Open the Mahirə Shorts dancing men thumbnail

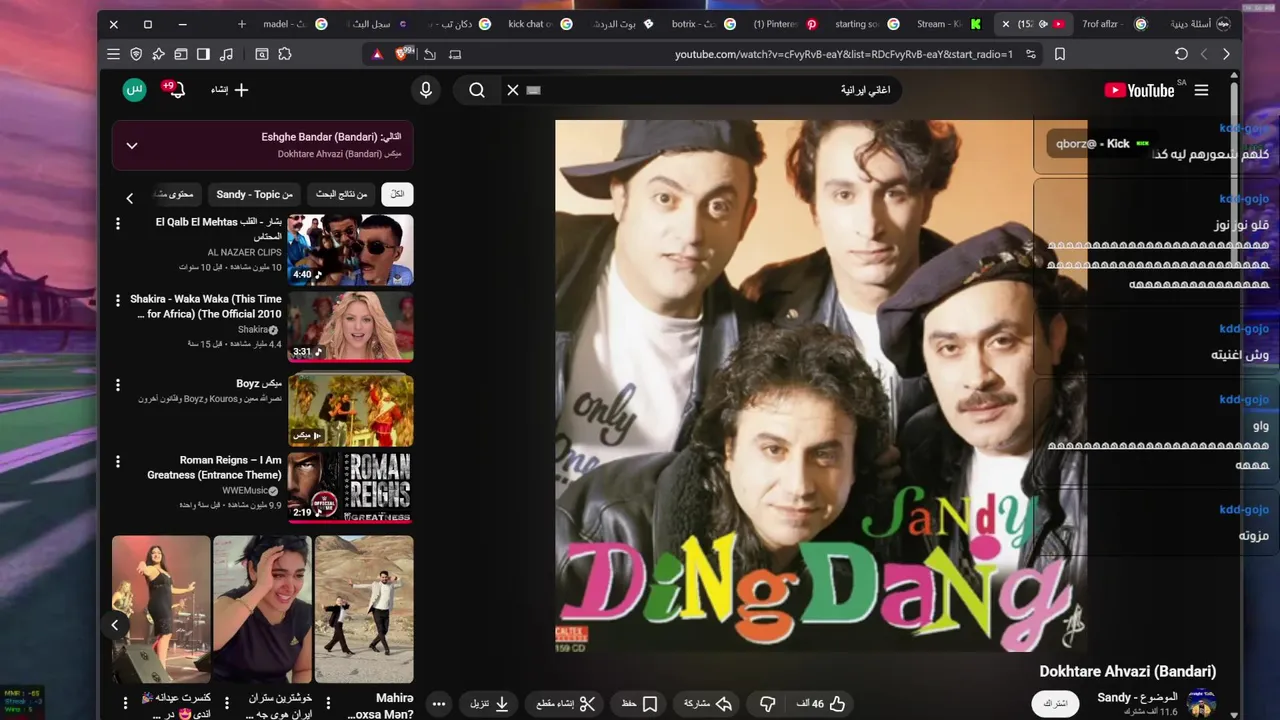364,609
